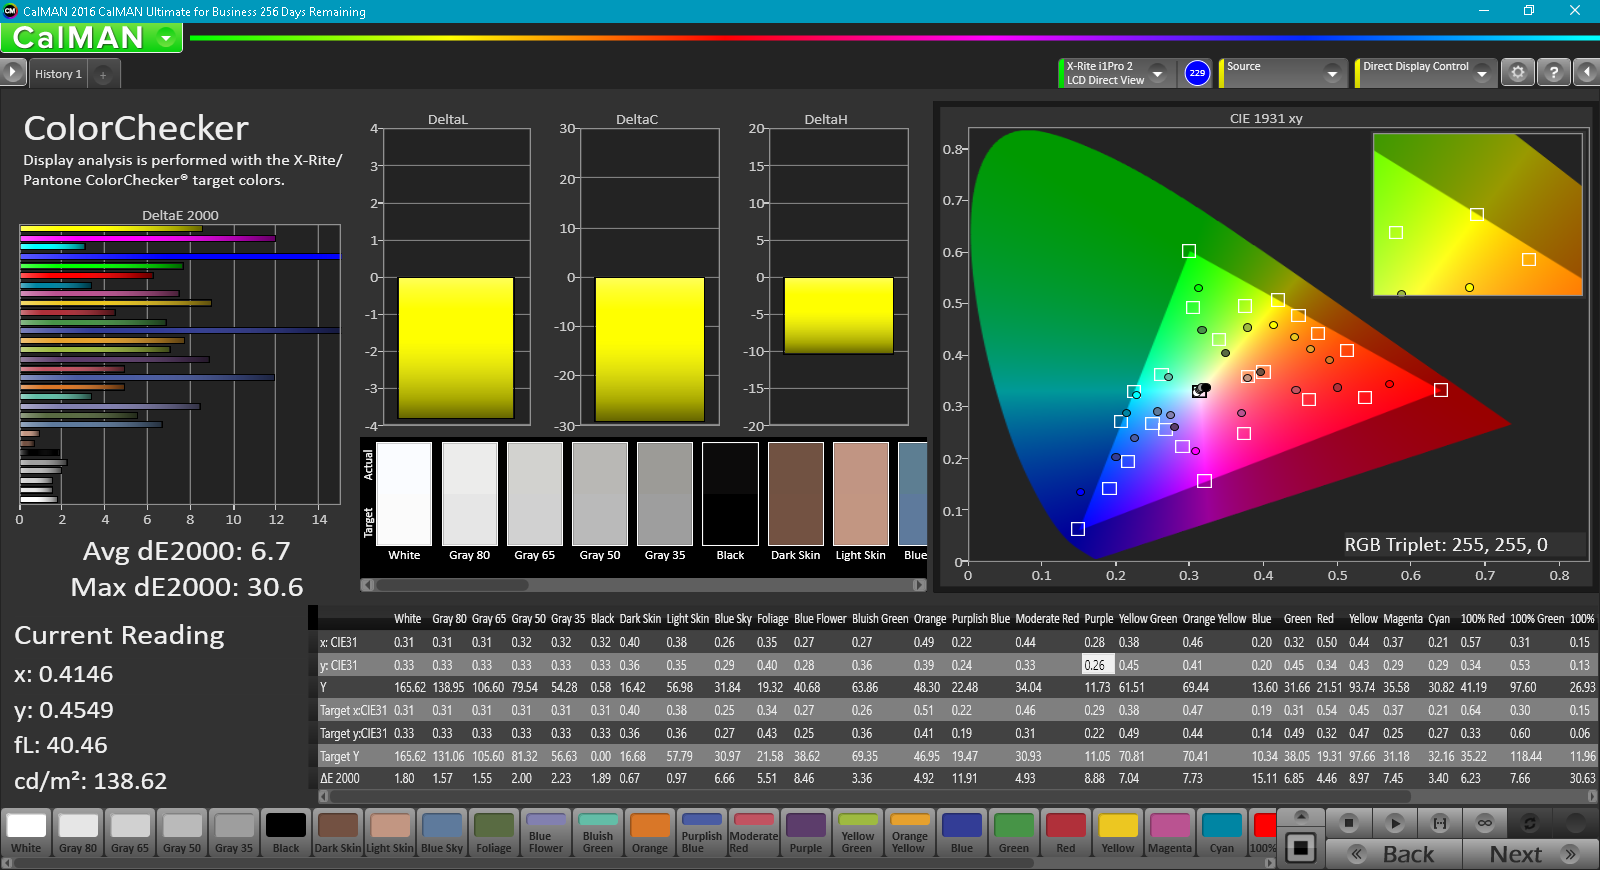Click the read series bracket button

(1440, 823)
